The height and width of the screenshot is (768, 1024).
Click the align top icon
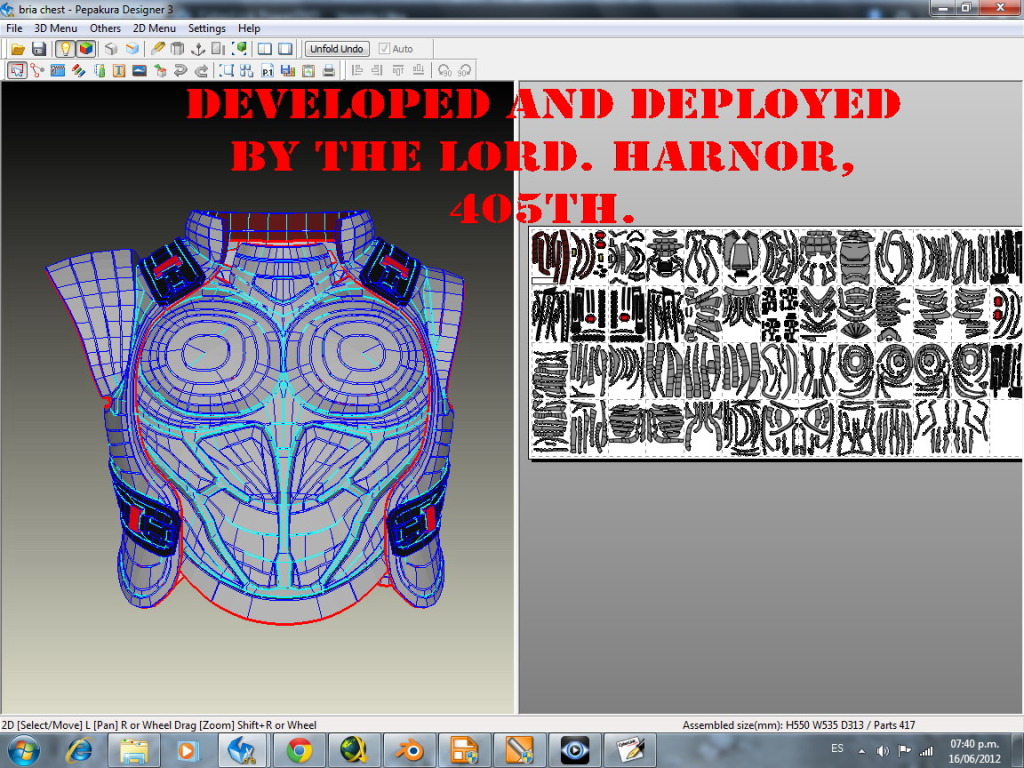398,71
